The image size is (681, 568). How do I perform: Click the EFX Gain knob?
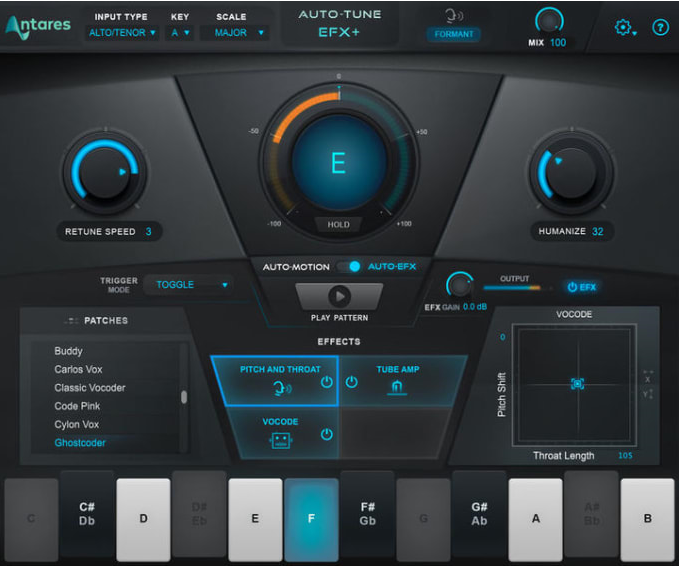459,285
